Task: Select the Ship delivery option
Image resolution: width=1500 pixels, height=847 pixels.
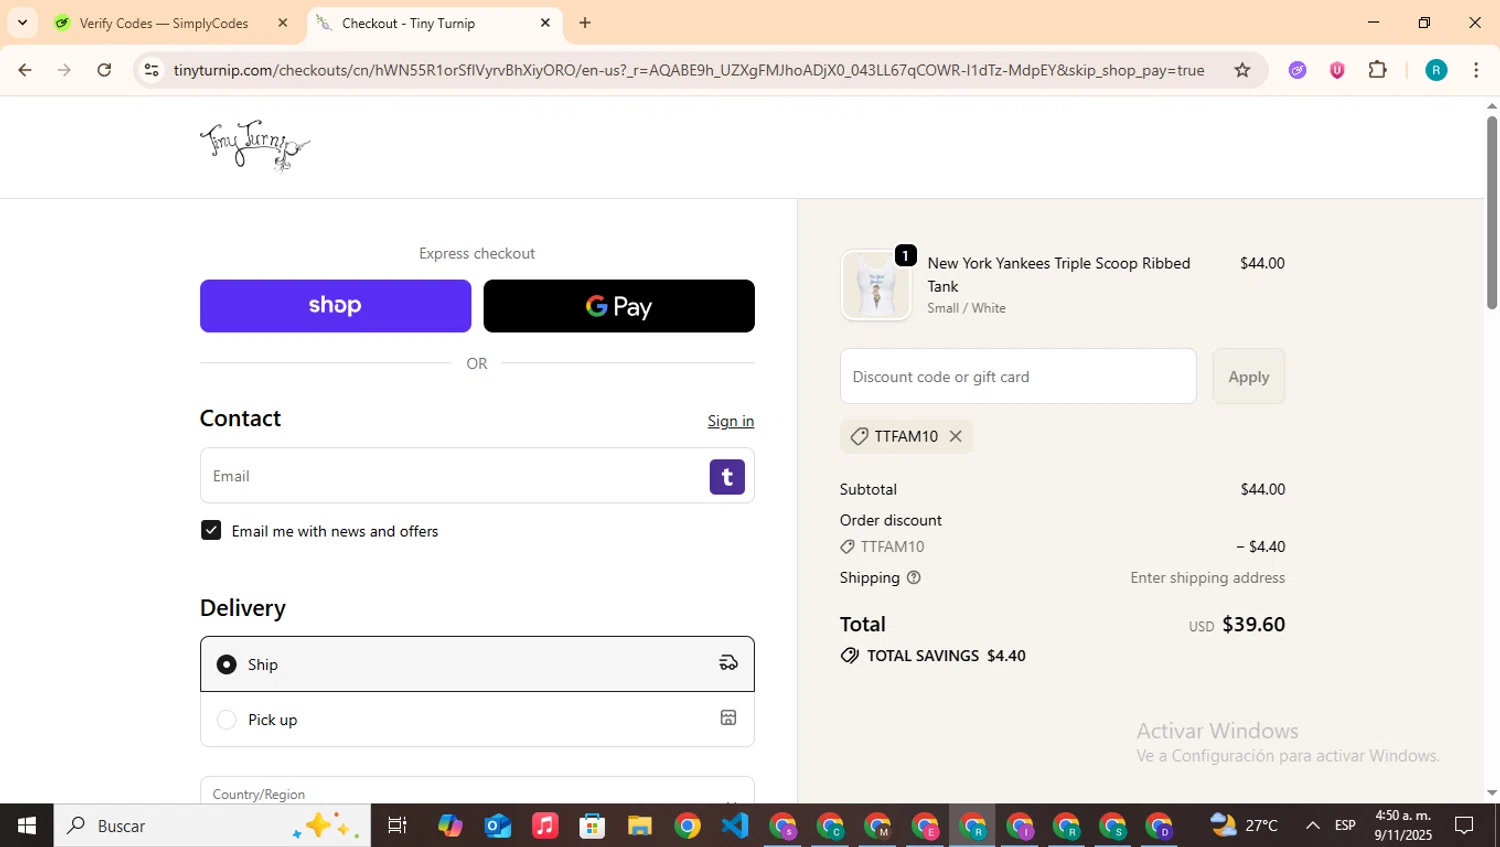Action: (477, 664)
